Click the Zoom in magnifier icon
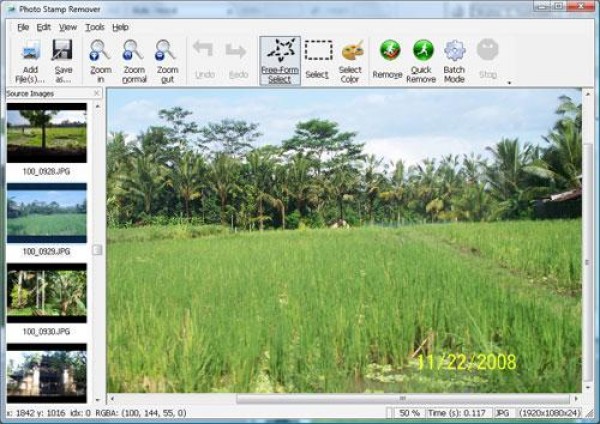Image resolution: width=600 pixels, height=424 pixels. [100, 51]
